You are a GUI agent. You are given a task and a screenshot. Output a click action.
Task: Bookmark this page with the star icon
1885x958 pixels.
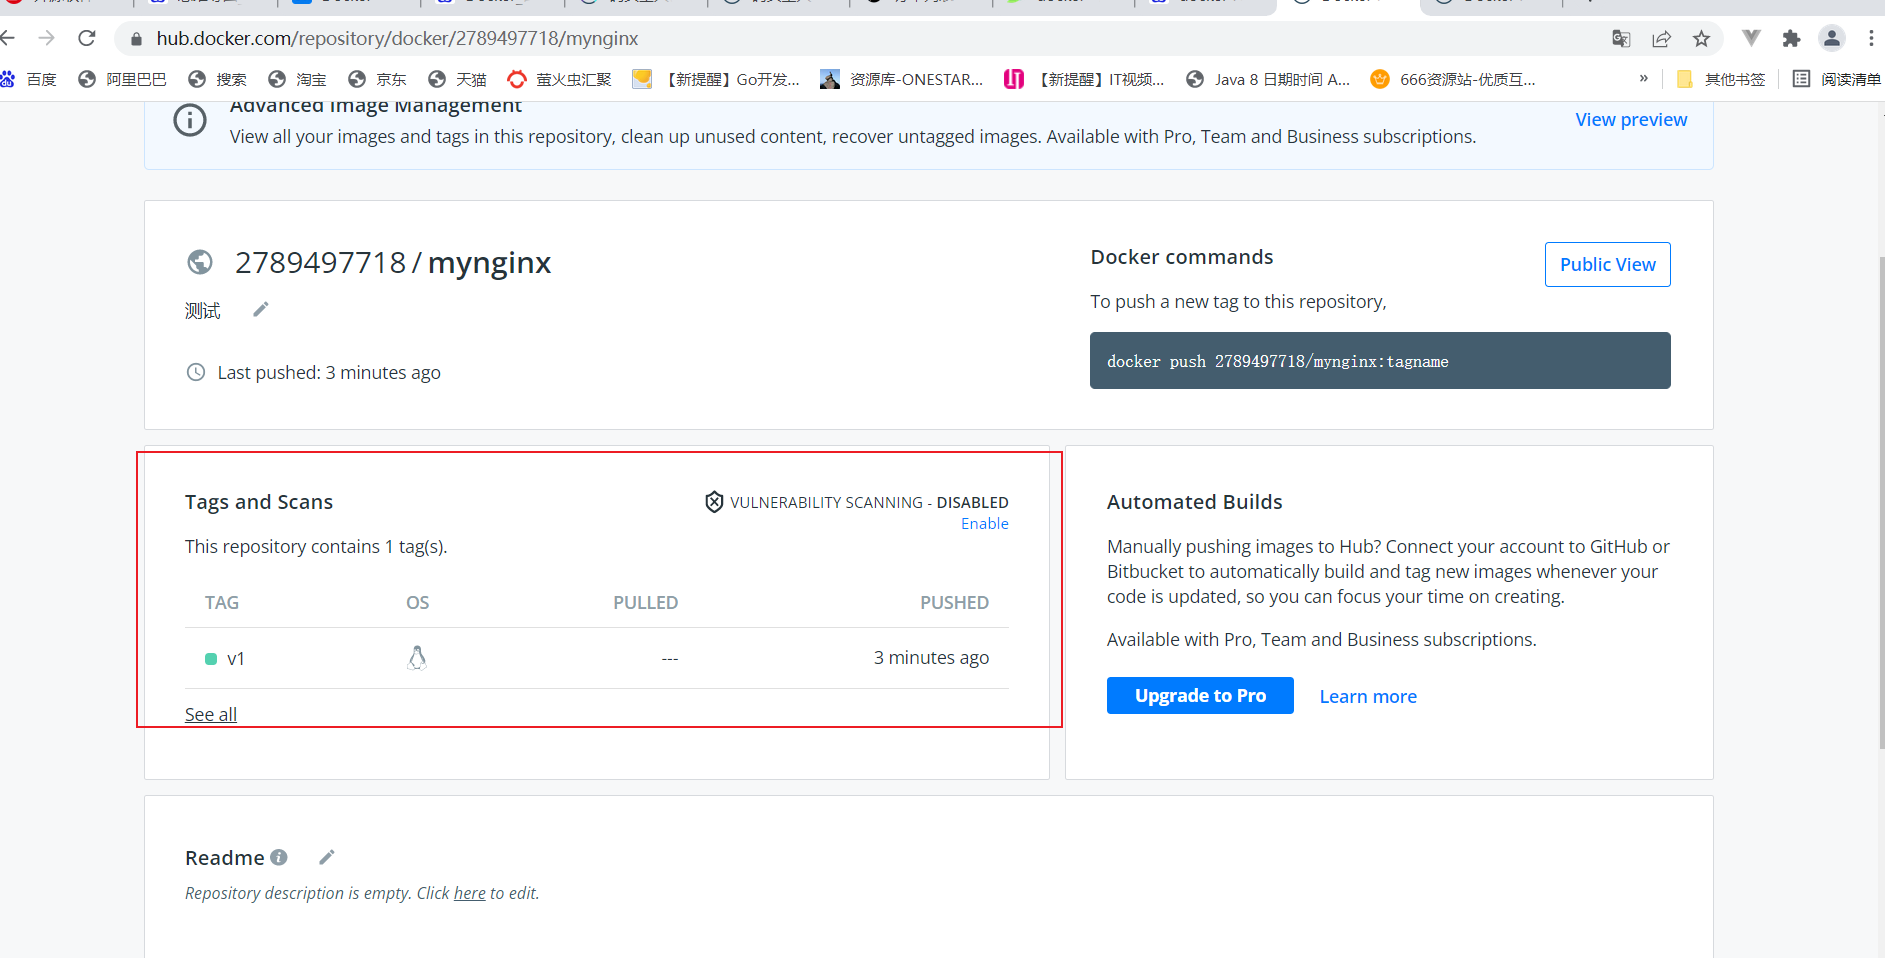click(1701, 38)
